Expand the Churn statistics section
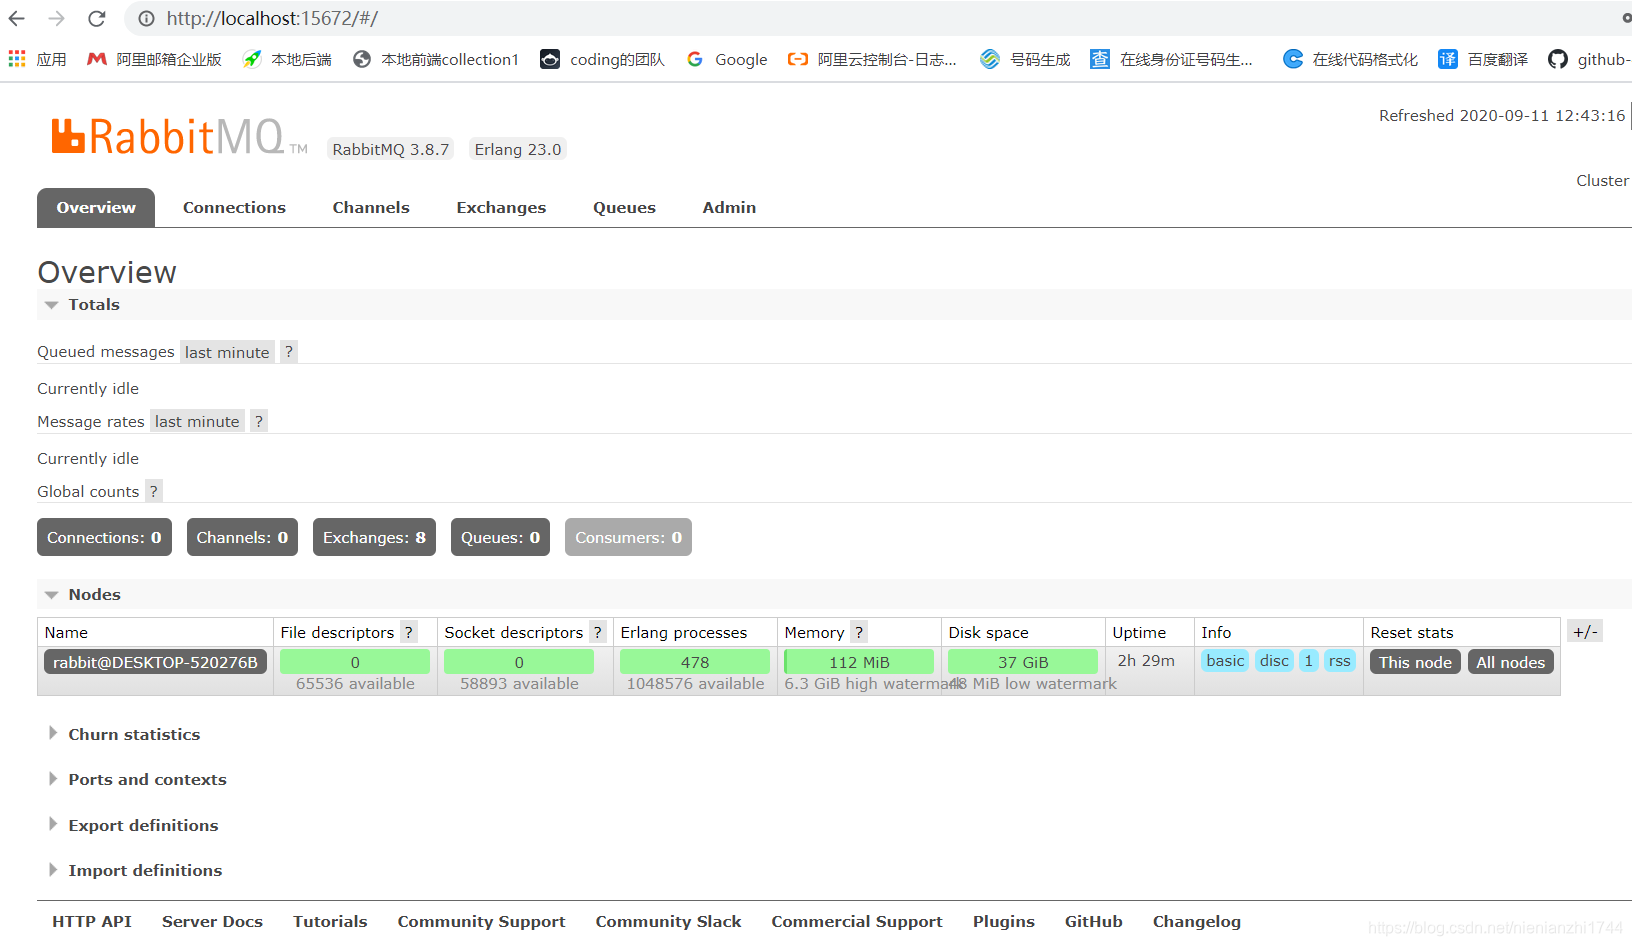 [134, 734]
